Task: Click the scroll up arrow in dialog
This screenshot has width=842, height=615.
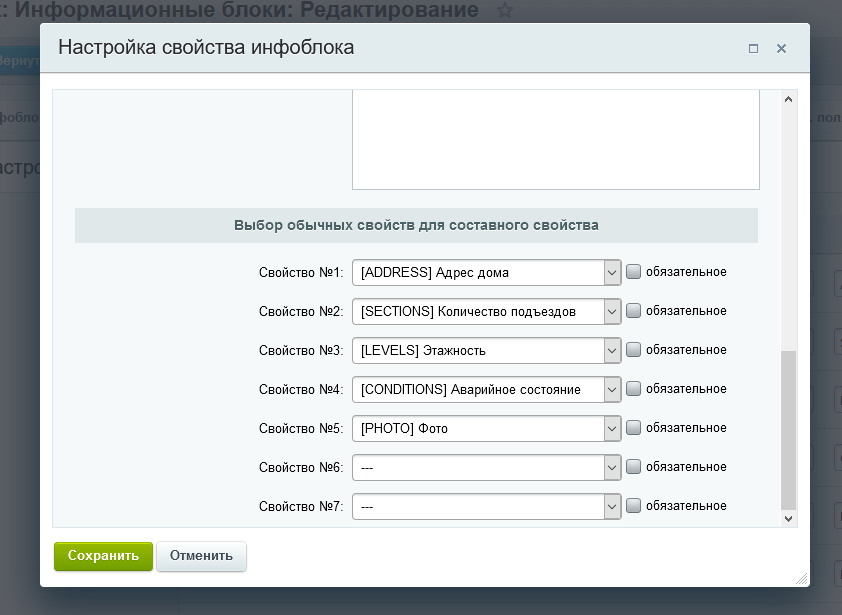Action: pos(788,101)
